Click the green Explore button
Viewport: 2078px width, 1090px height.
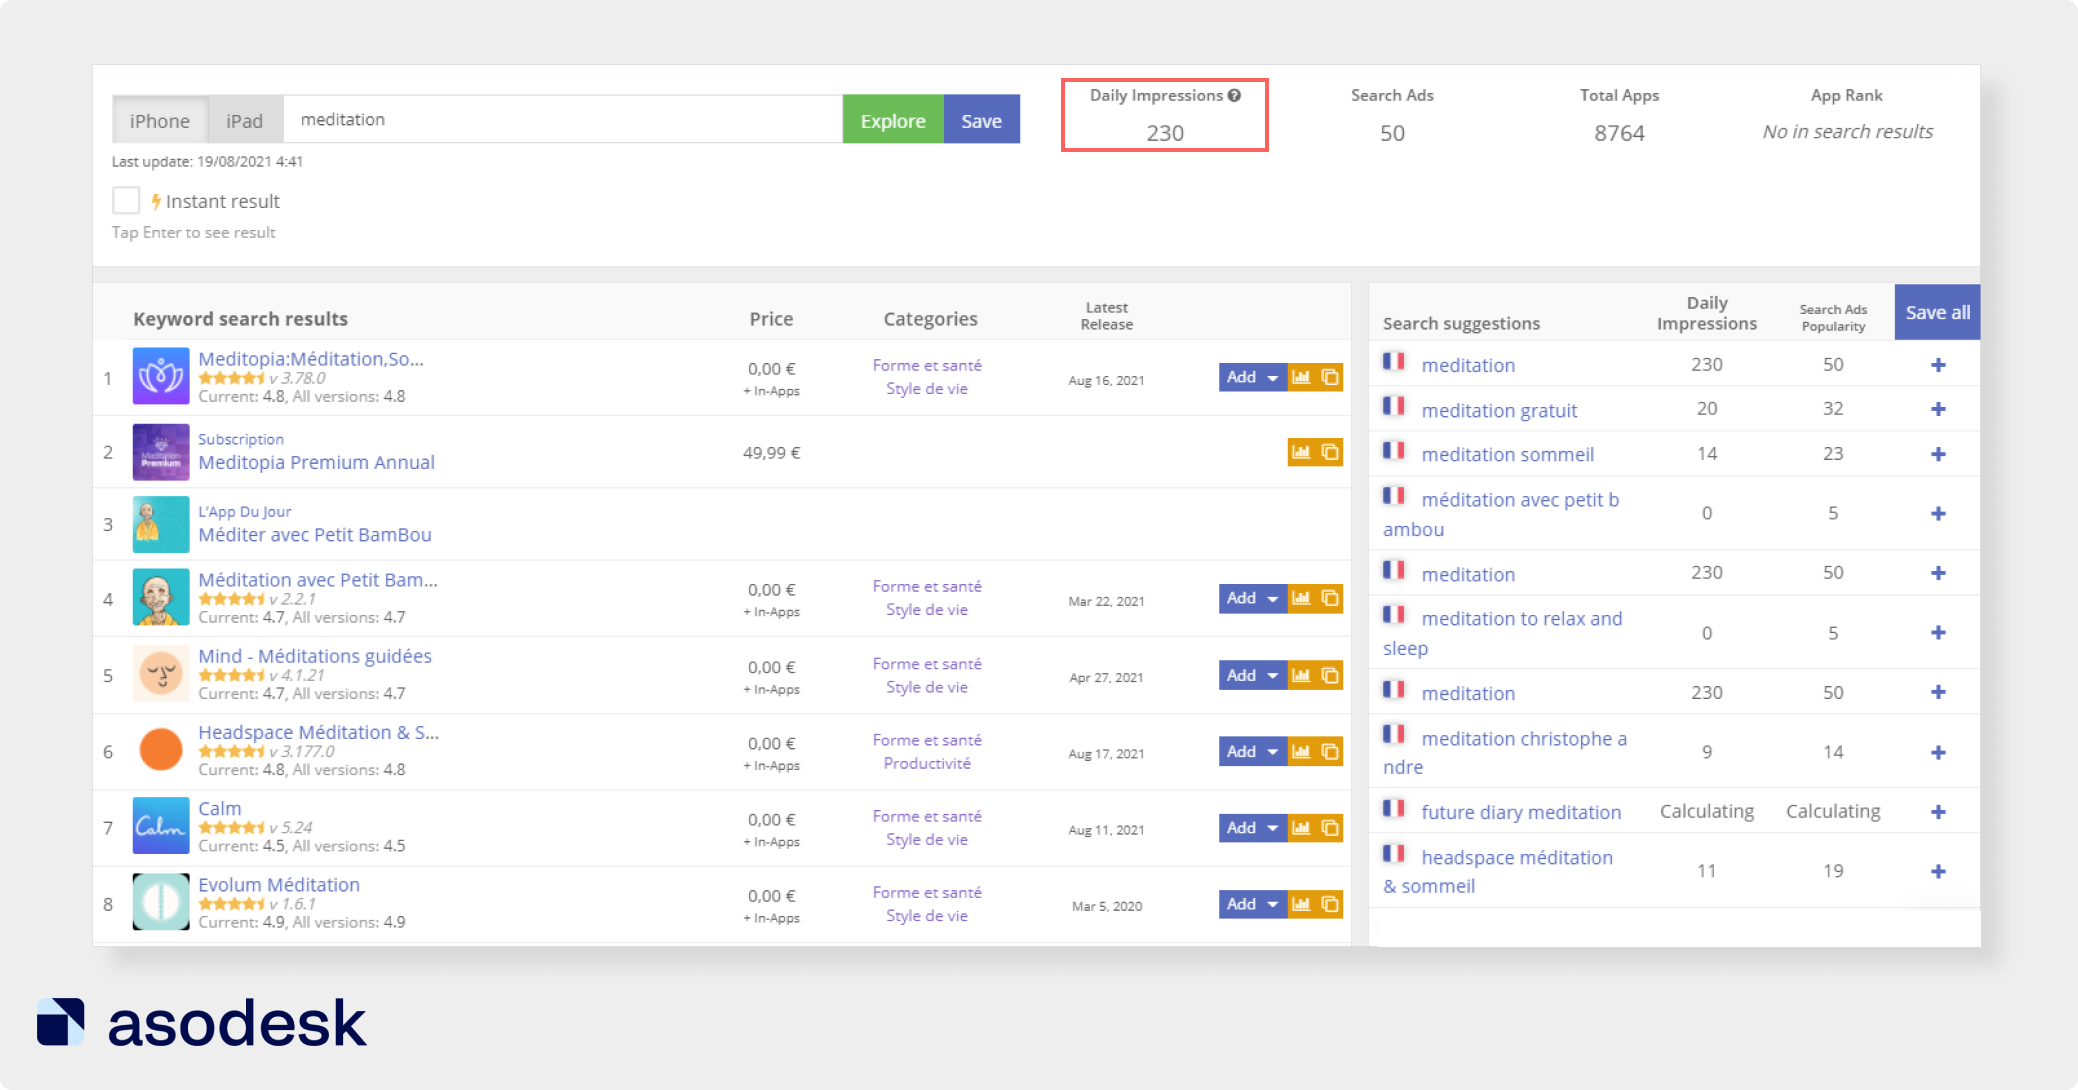(893, 120)
